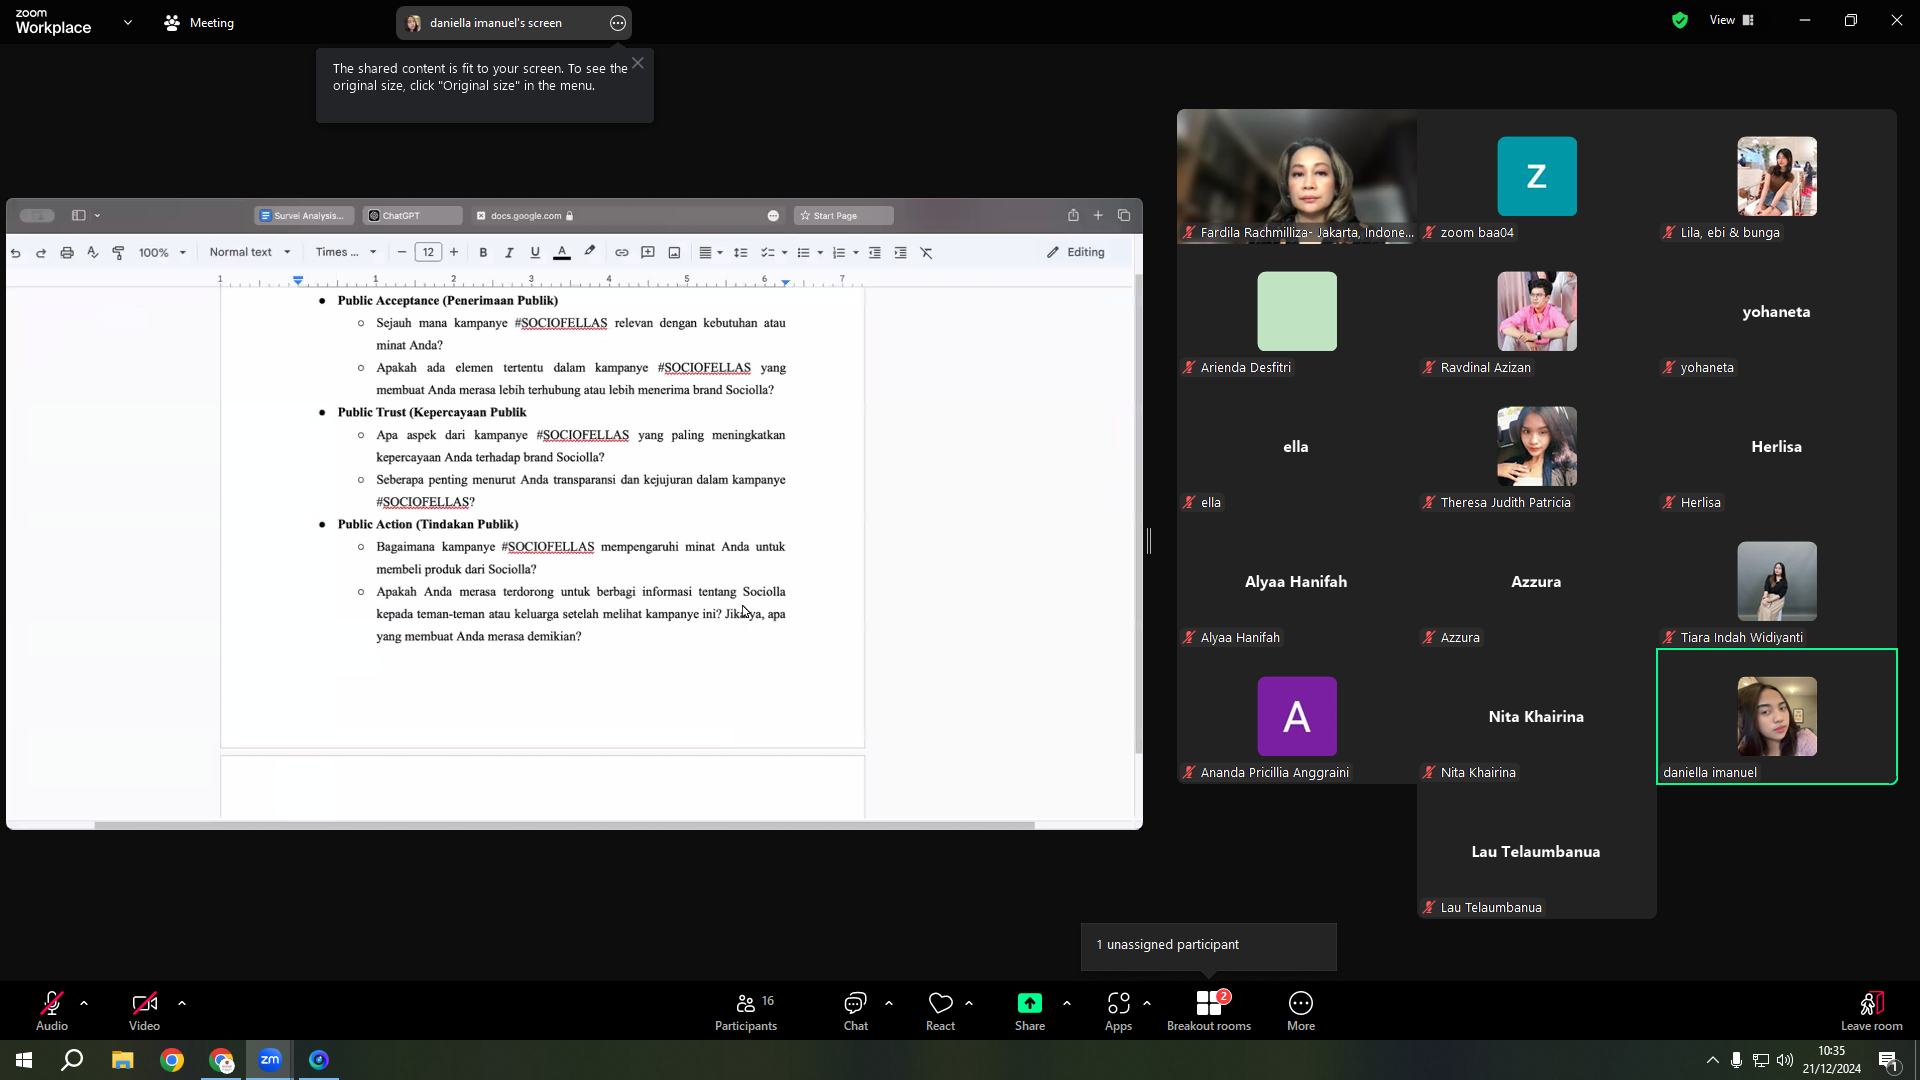Click the clear formatting icon
Screen dimensions: 1920x1080
tap(927, 253)
